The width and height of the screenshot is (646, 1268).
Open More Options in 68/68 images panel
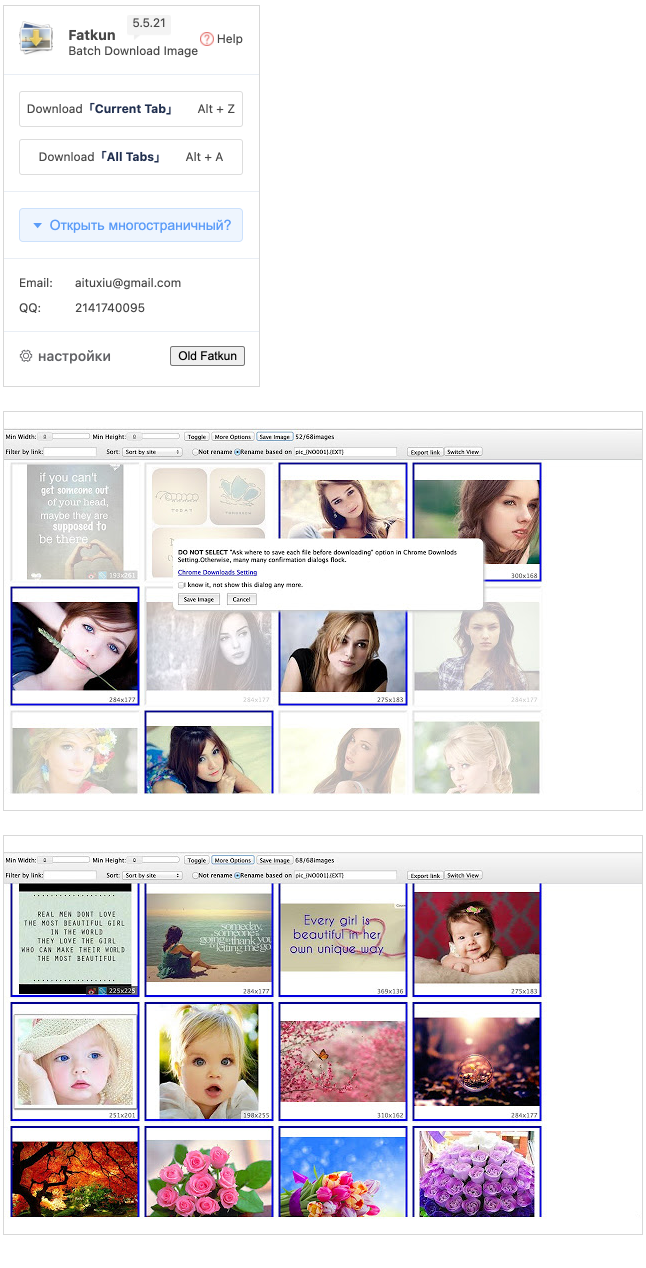(x=232, y=860)
